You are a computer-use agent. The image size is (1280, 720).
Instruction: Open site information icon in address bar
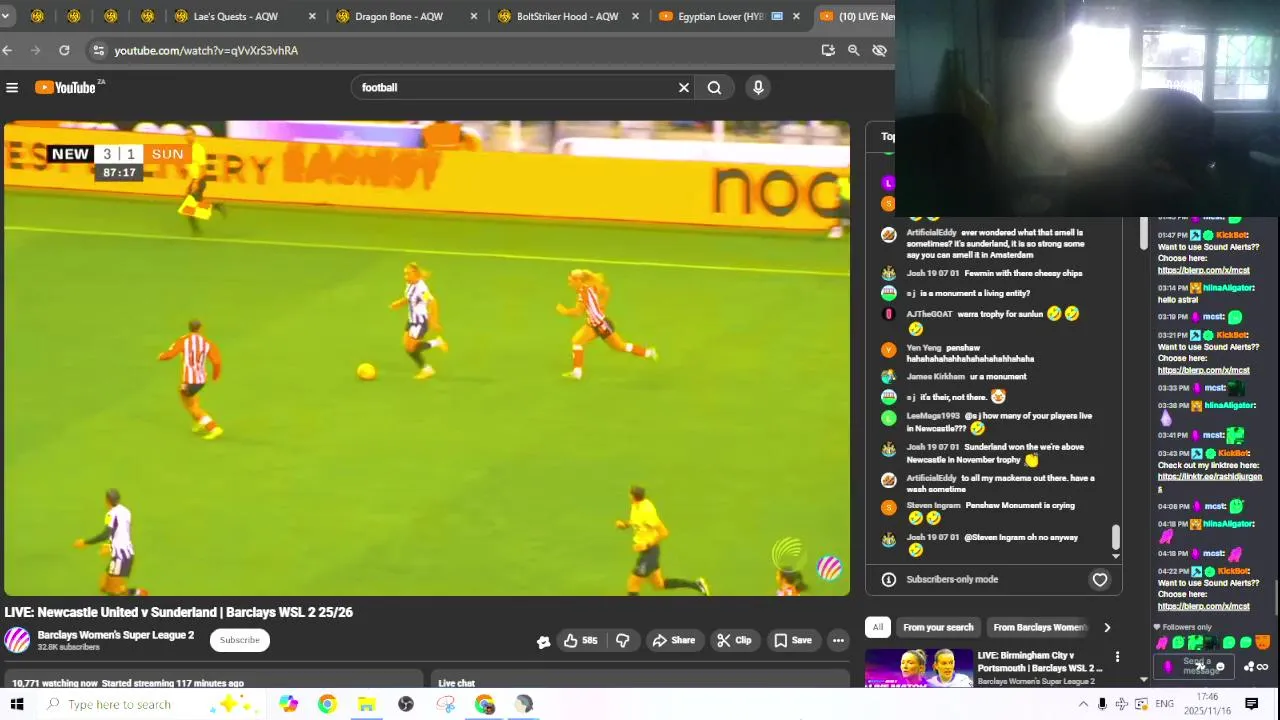97,50
